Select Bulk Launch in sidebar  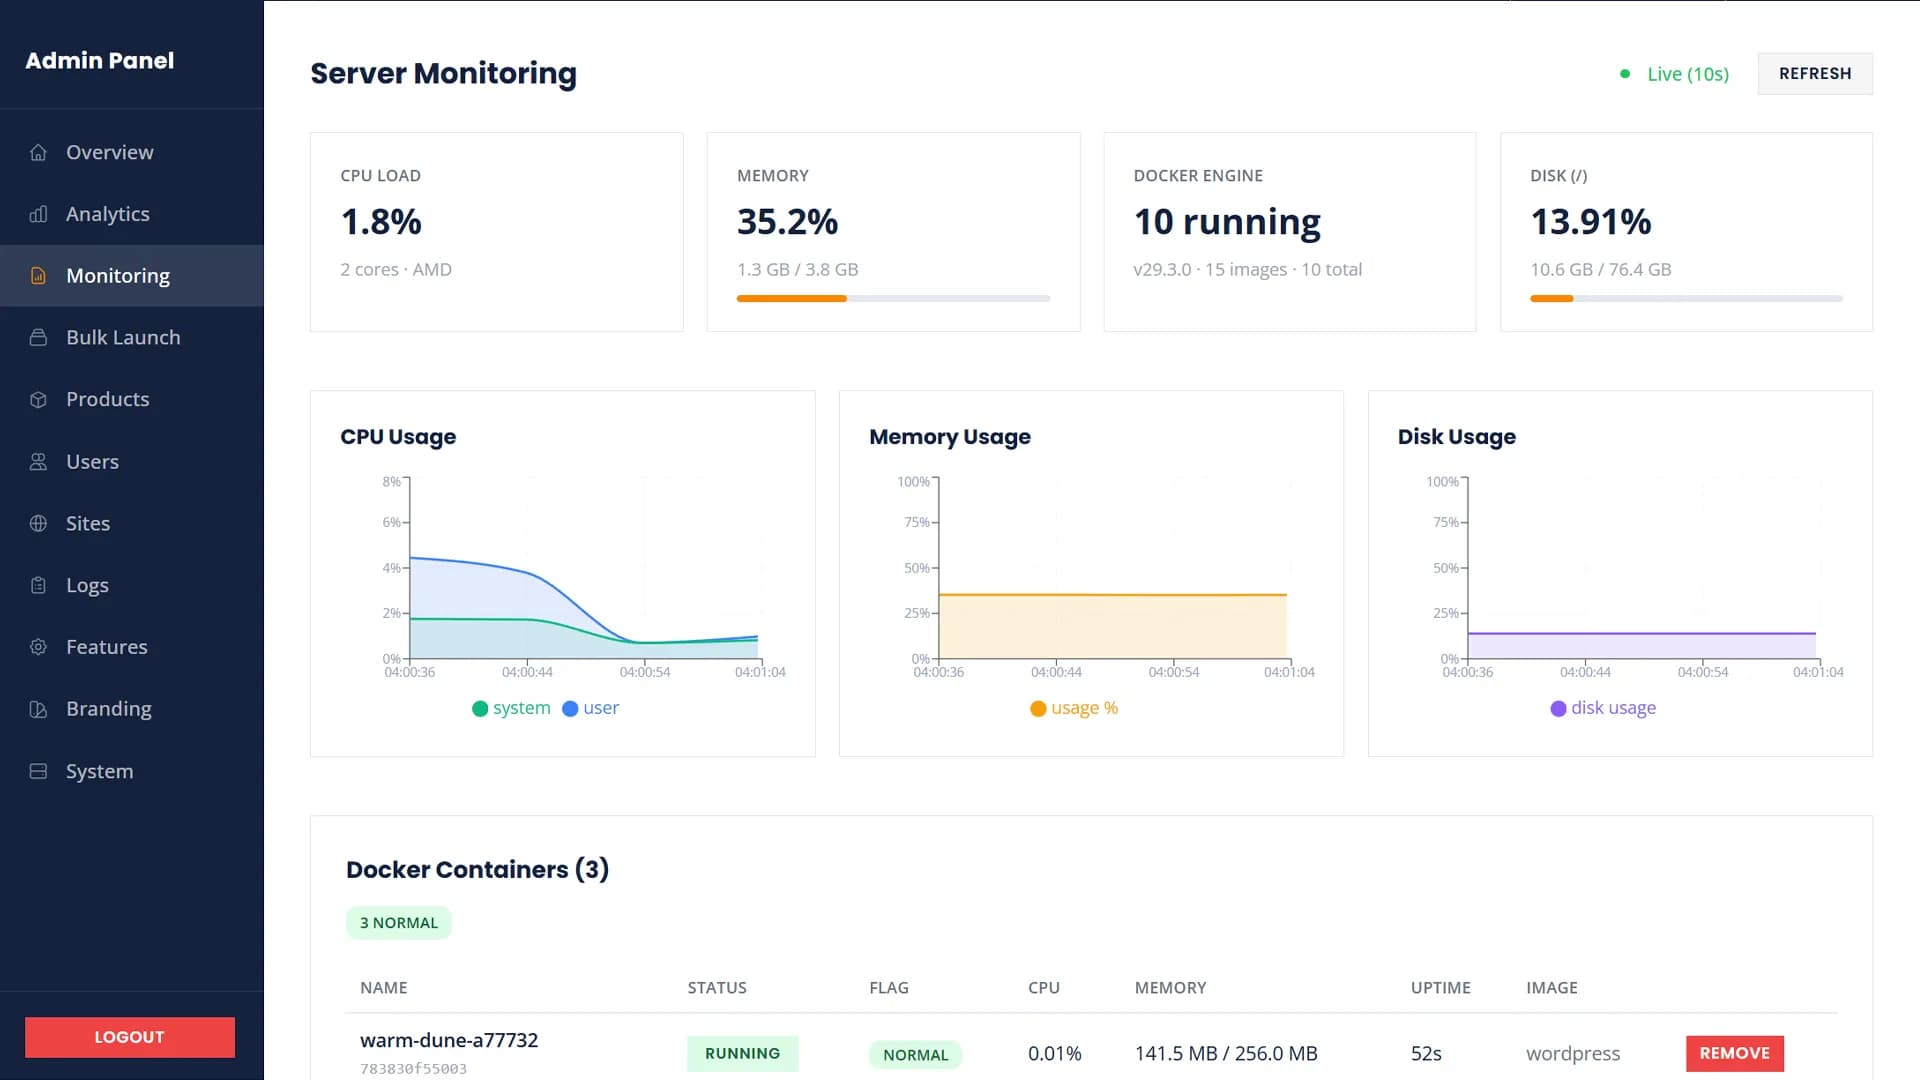(132, 338)
